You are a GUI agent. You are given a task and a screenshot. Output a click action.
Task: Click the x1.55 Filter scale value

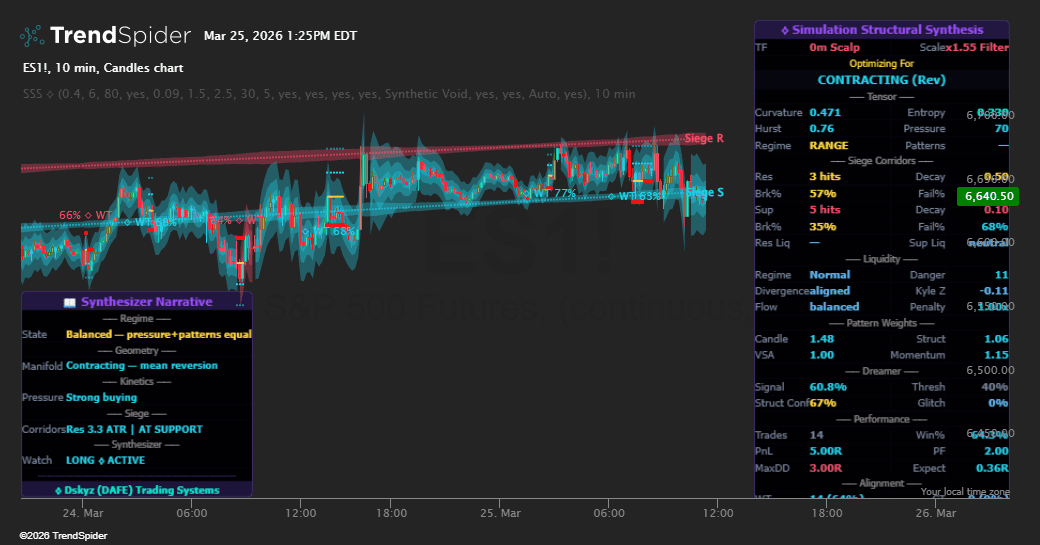point(977,47)
